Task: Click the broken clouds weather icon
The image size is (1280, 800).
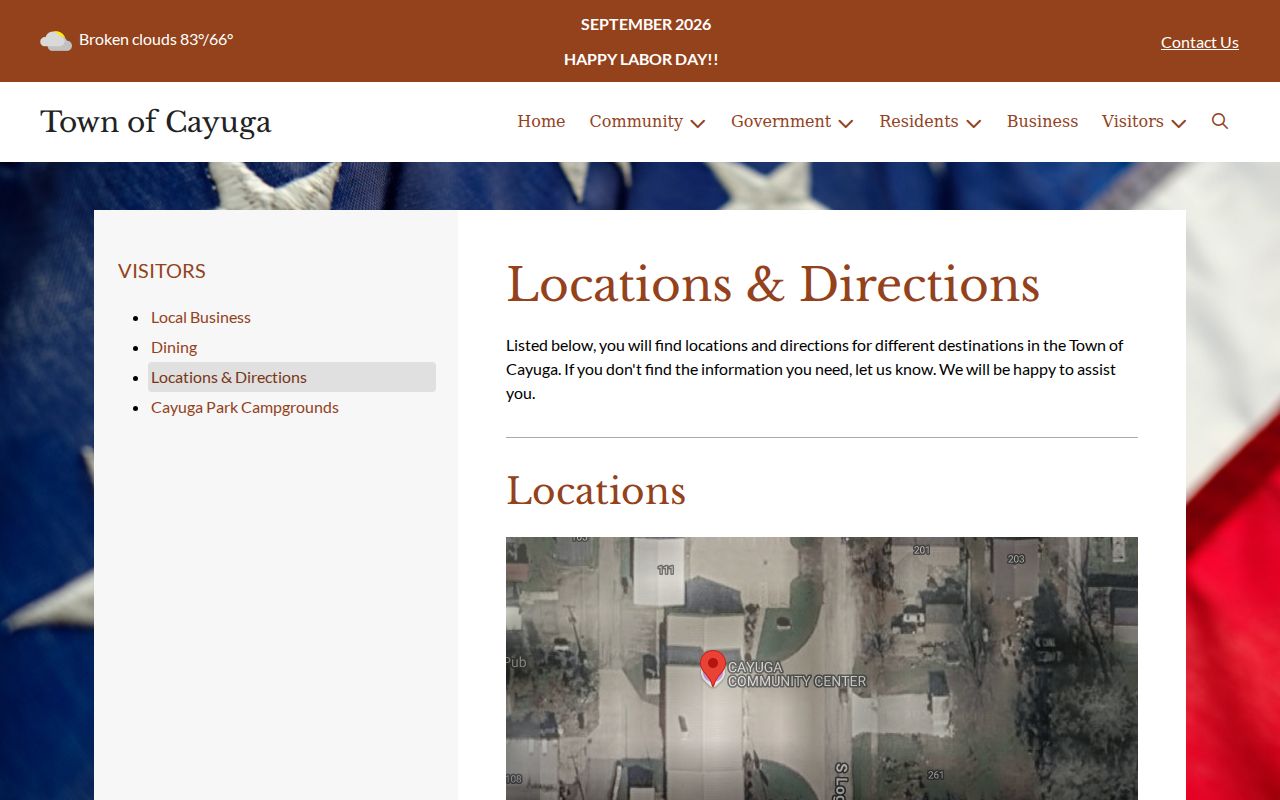Action: tap(55, 41)
